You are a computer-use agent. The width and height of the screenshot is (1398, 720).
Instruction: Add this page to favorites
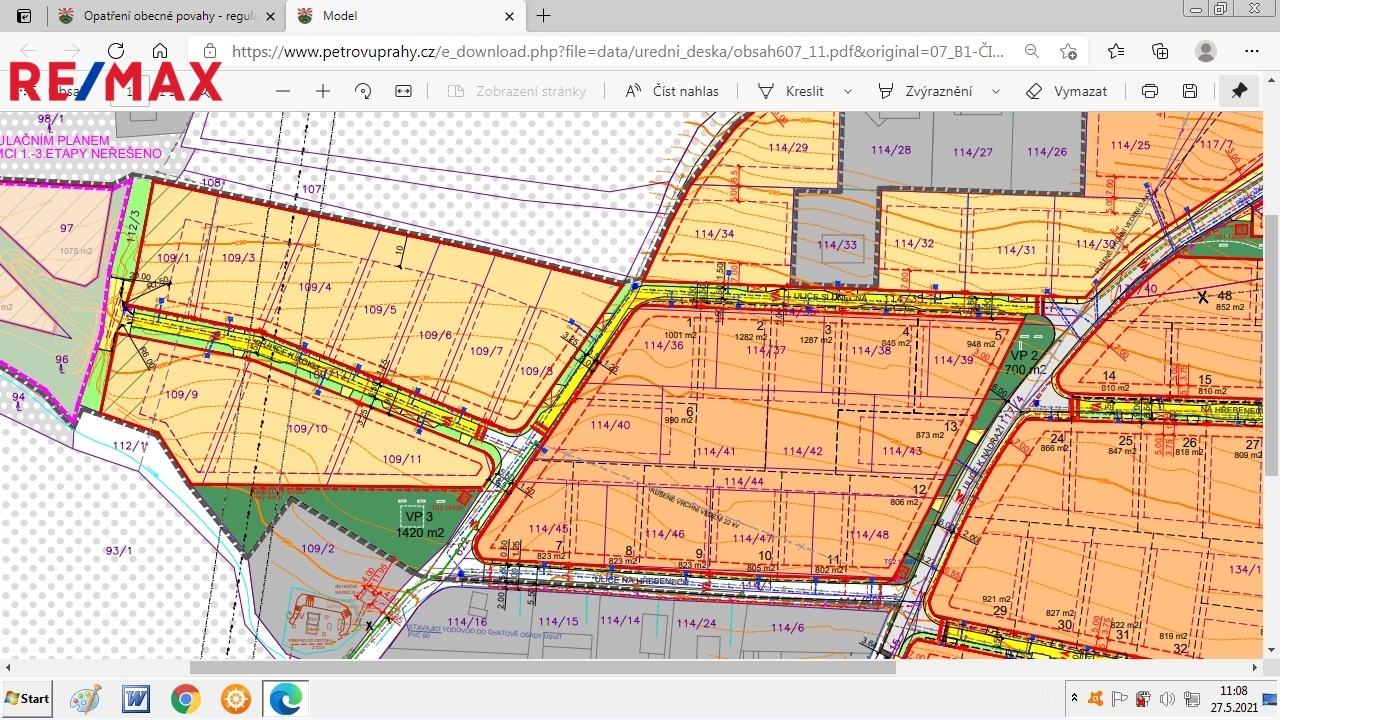pyautogui.click(x=1069, y=51)
